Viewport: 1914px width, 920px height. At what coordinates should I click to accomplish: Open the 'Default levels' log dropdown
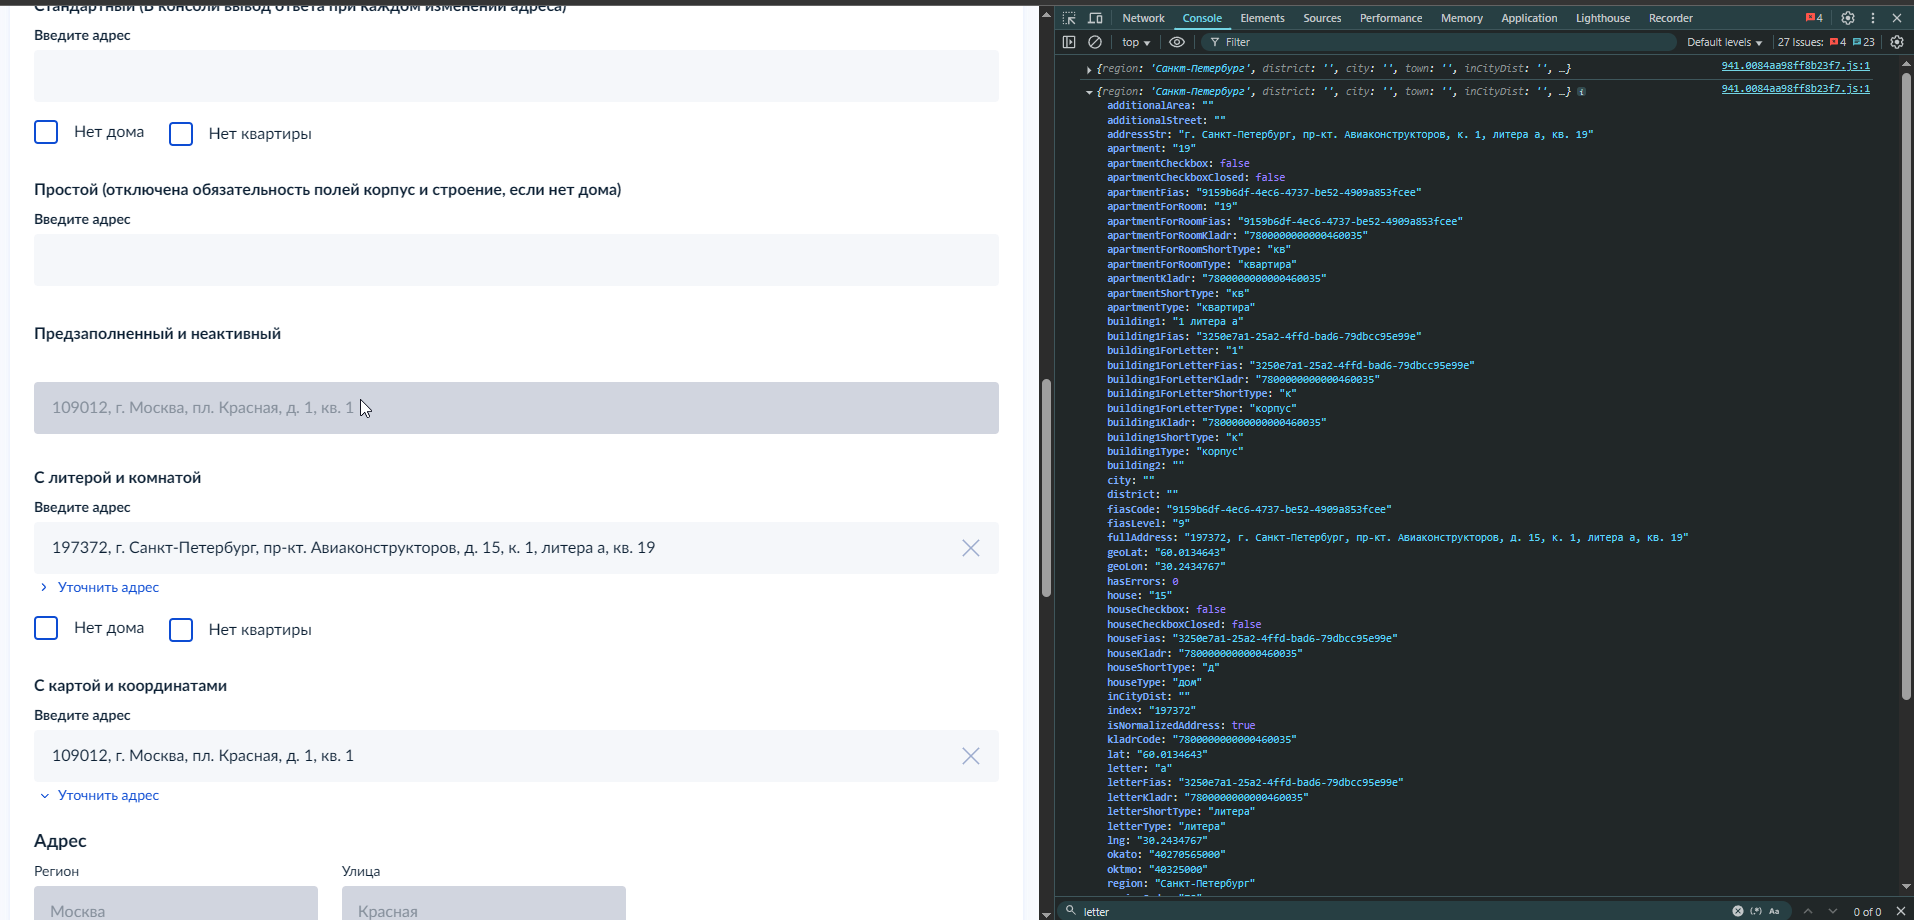[1724, 42]
